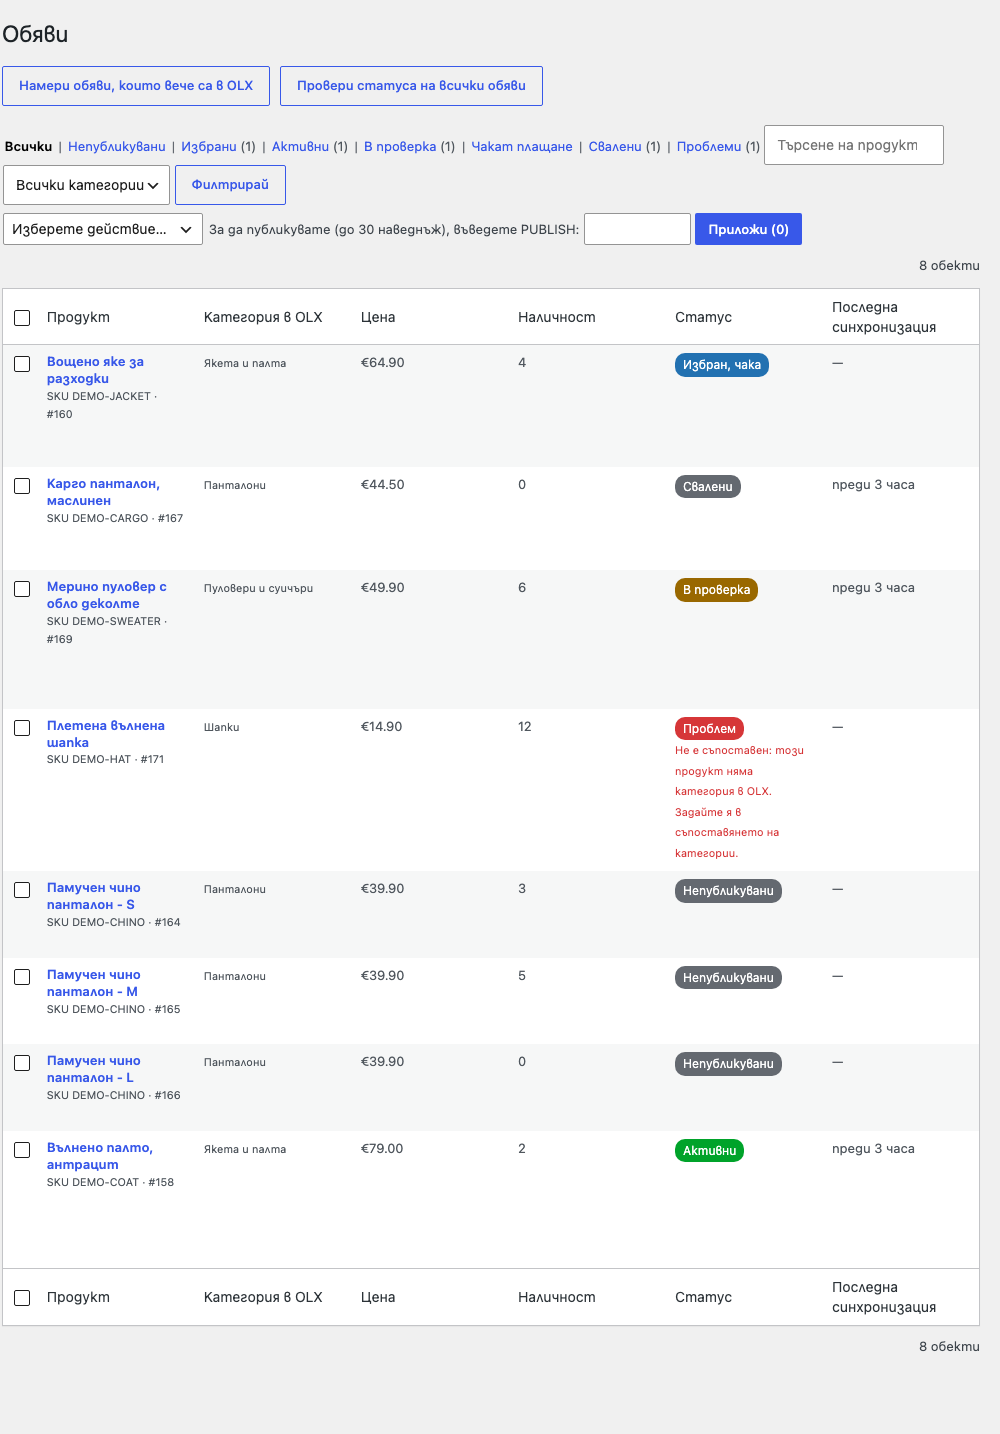Click Намери обяви, които вече са в OLX
Screen dimensions: 1000x1434
coord(136,86)
